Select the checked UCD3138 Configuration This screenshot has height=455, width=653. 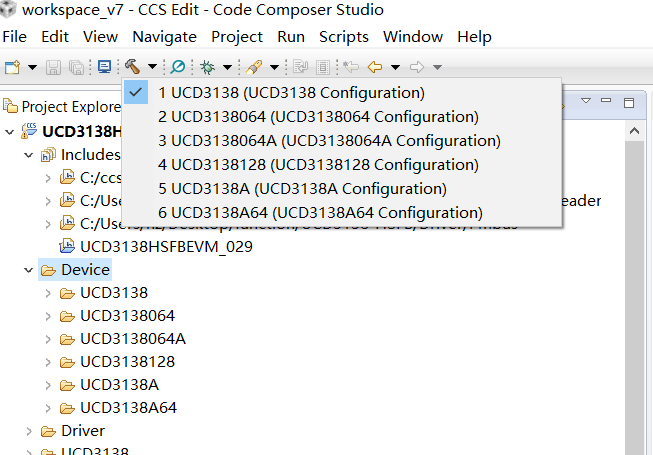point(291,93)
